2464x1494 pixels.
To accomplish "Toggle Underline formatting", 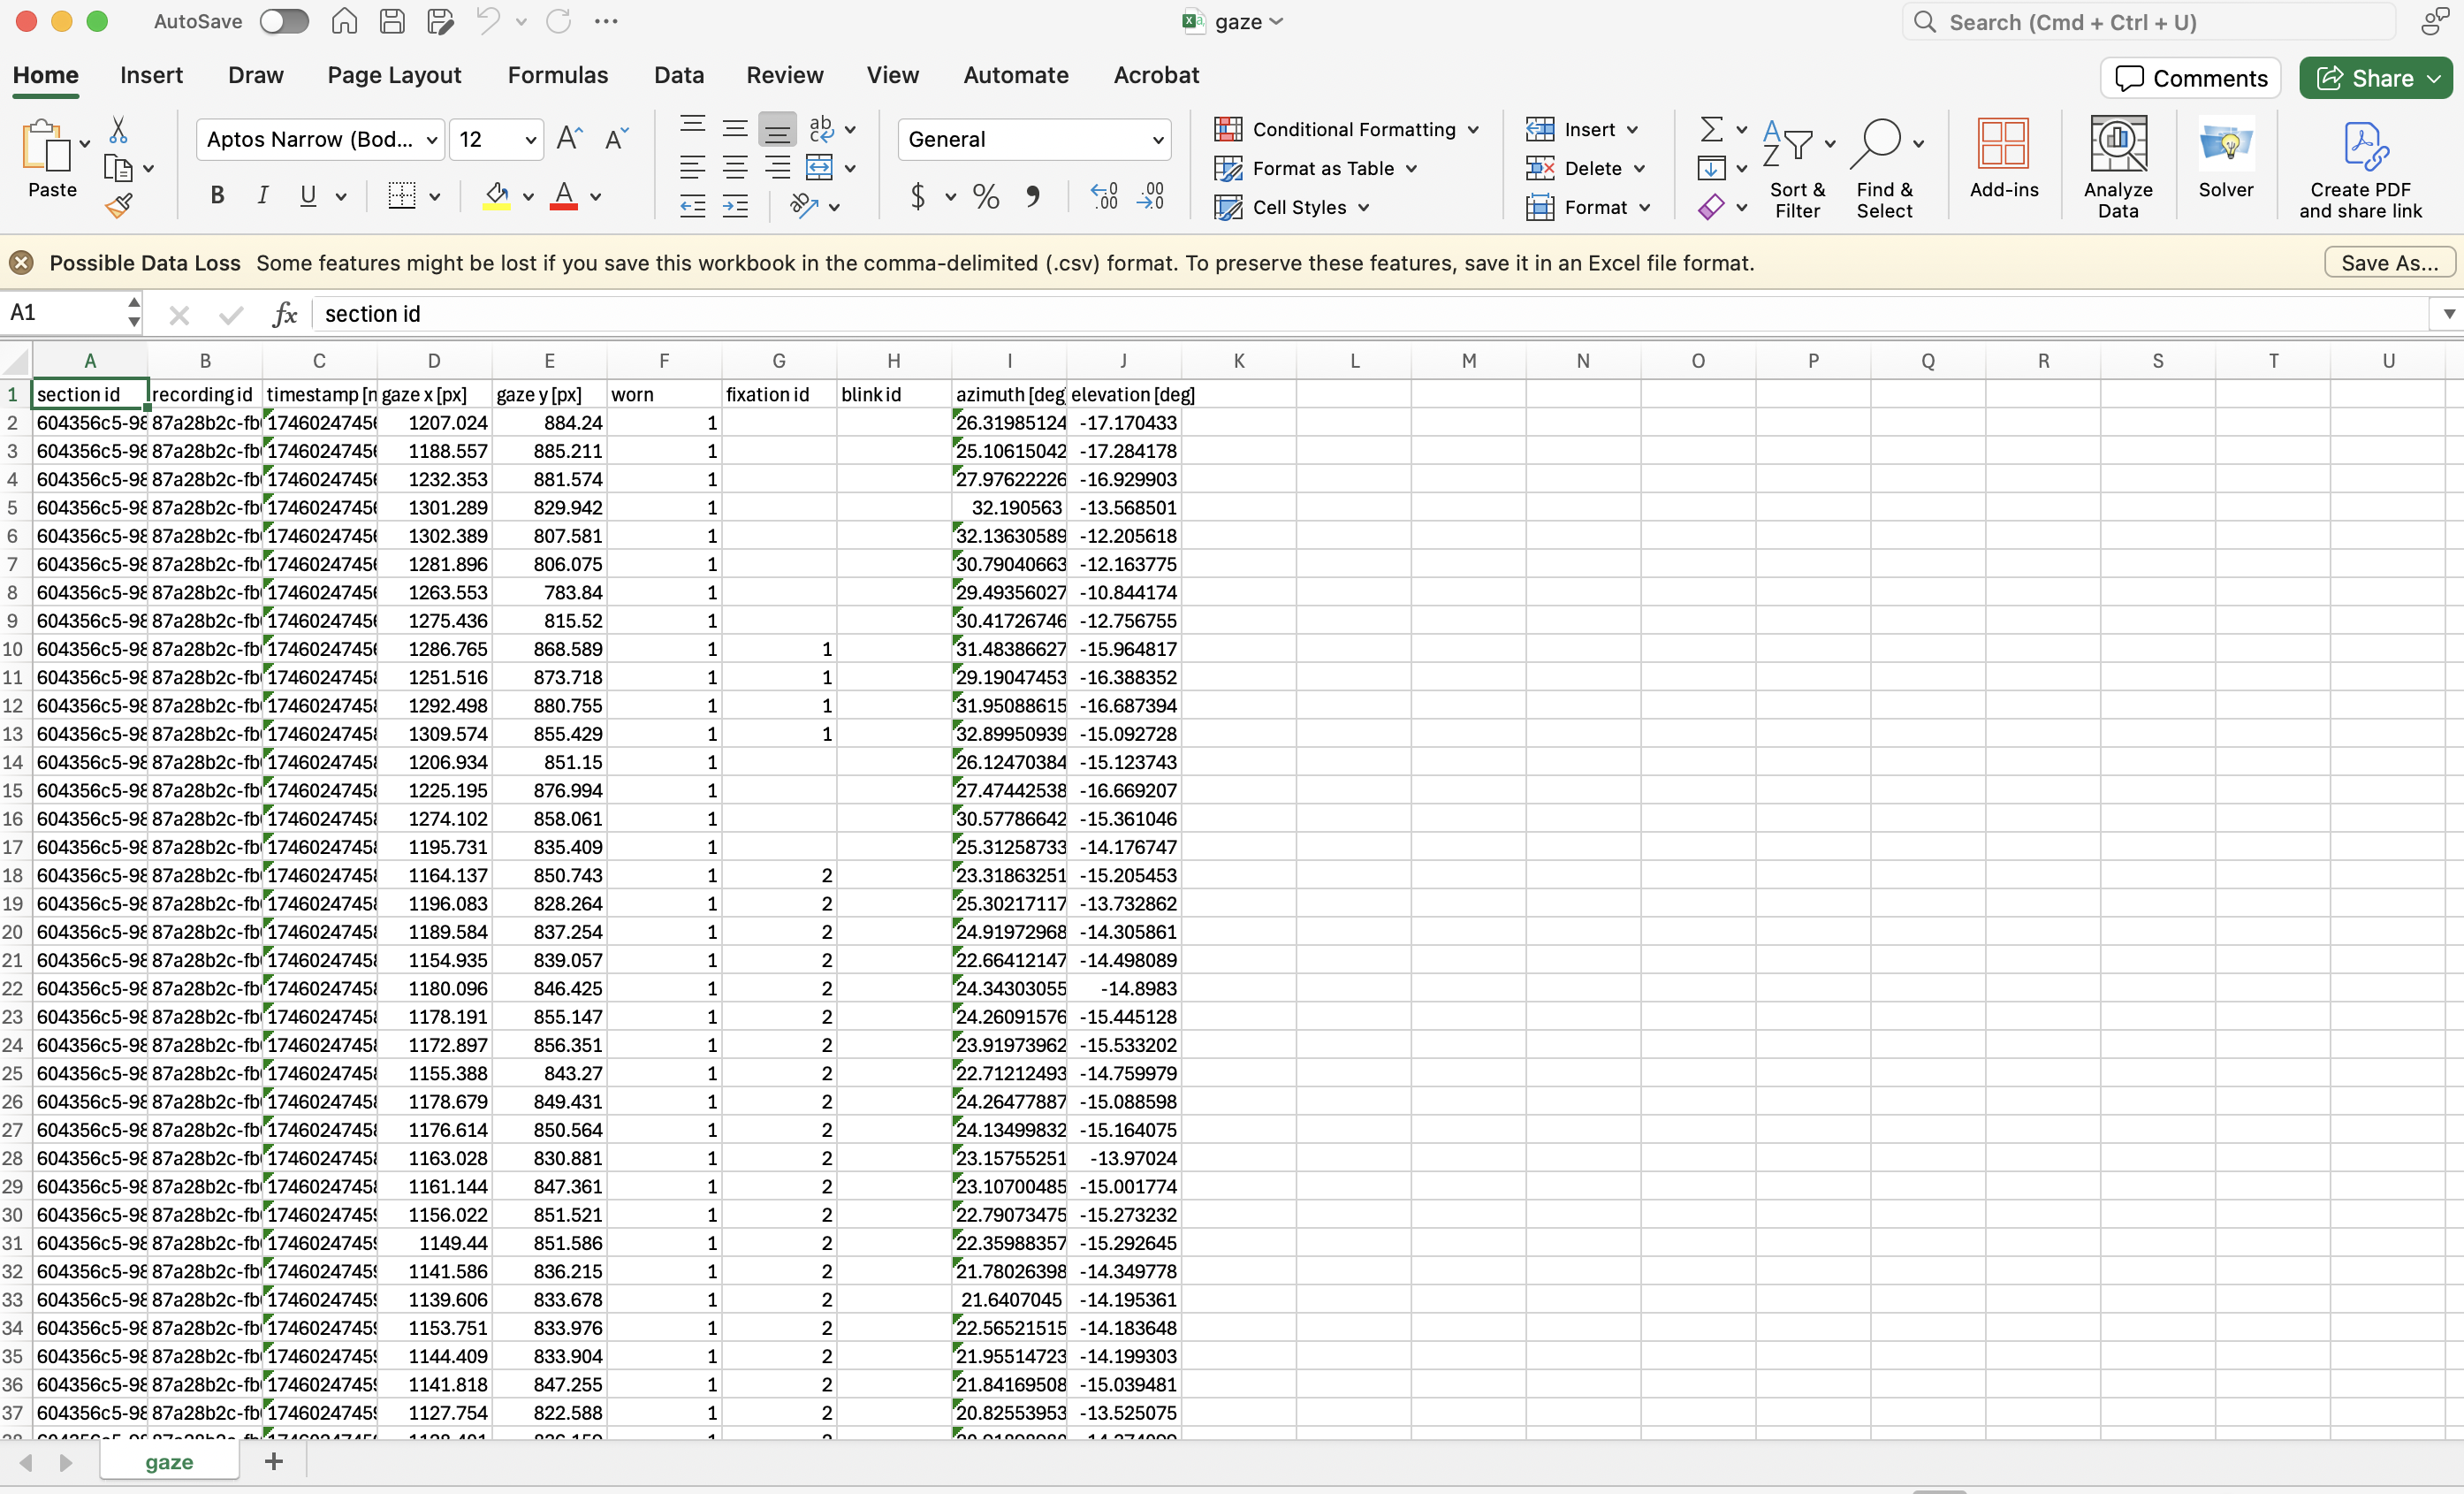I will pyautogui.click(x=308, y=196).
